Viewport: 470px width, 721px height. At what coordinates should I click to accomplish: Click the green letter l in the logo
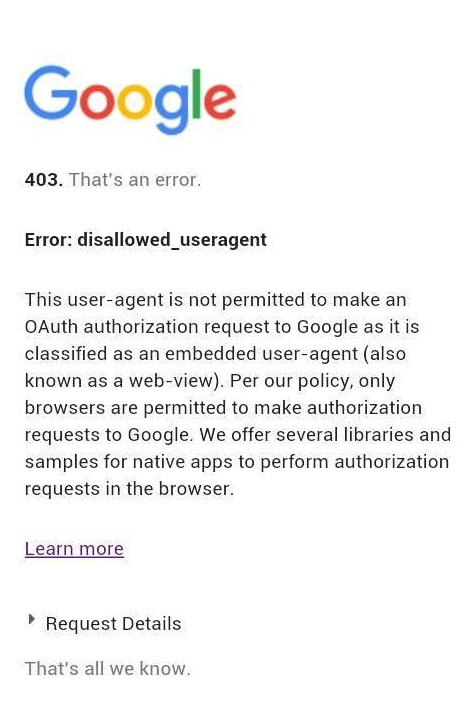pos(196,93)
